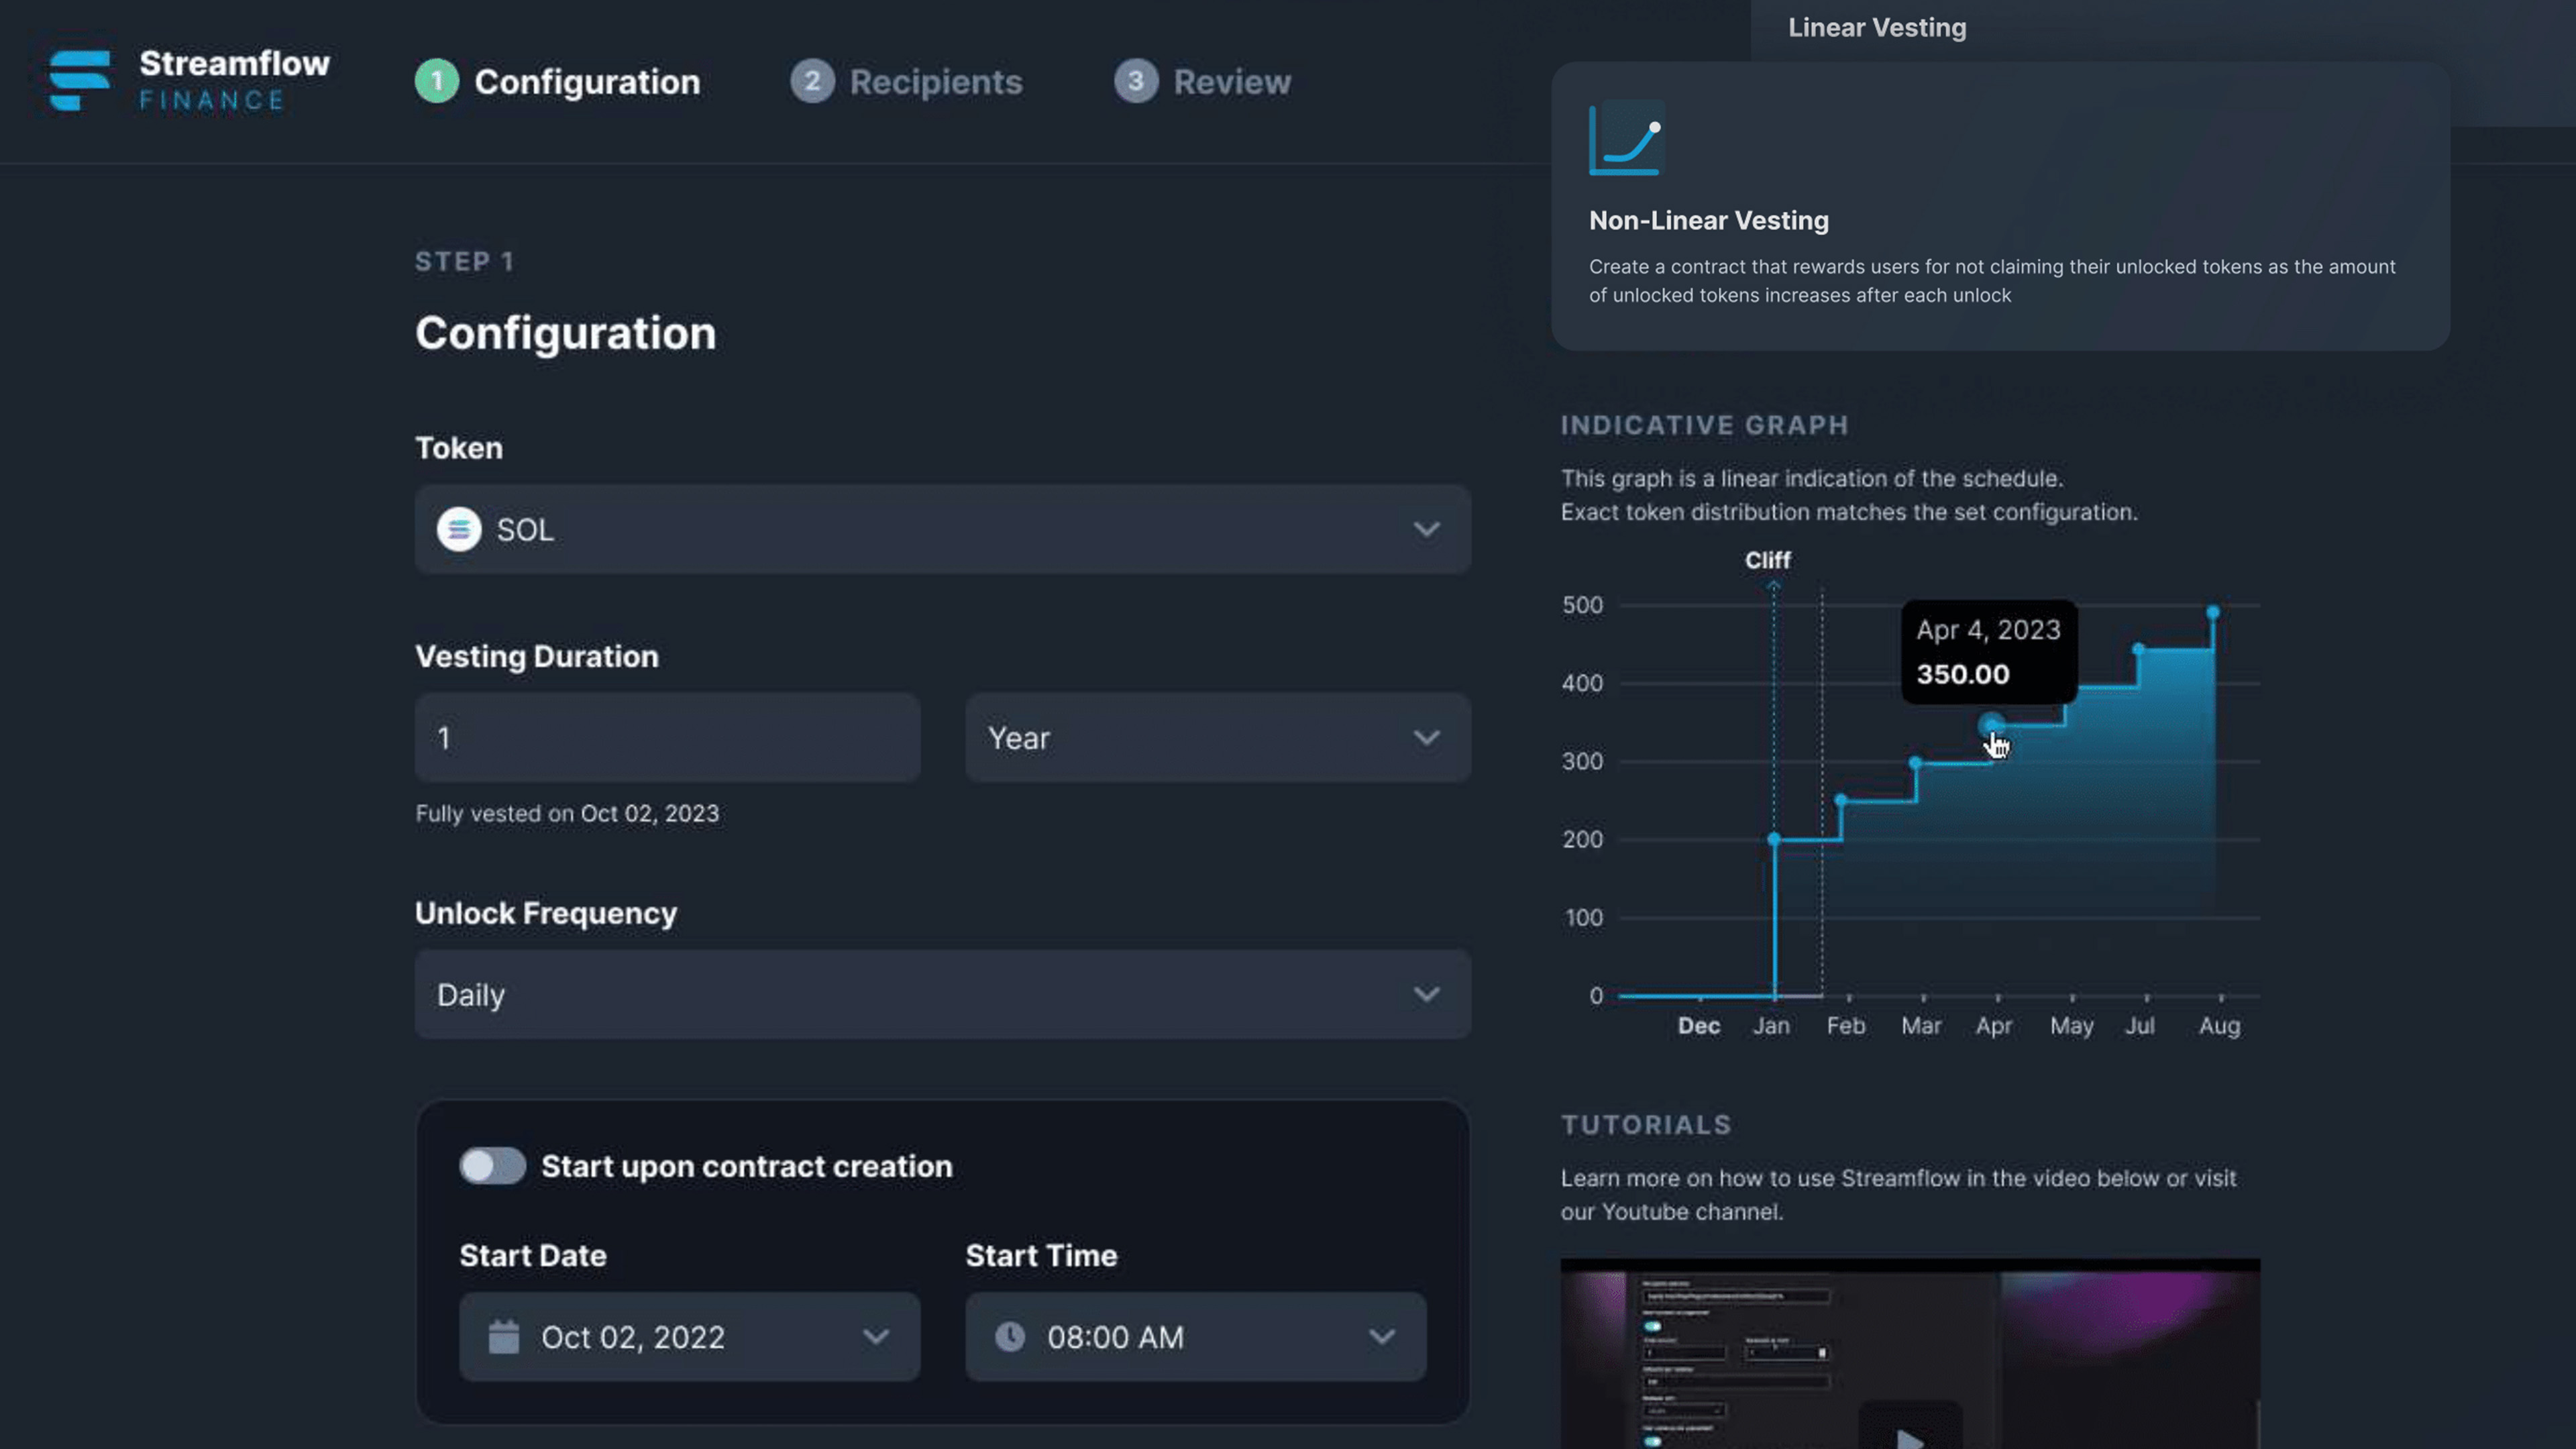Screen dimensions: 2576x1449
Task: Open the 08:00 AM start time dropdown
Action: (1195, 1337)
